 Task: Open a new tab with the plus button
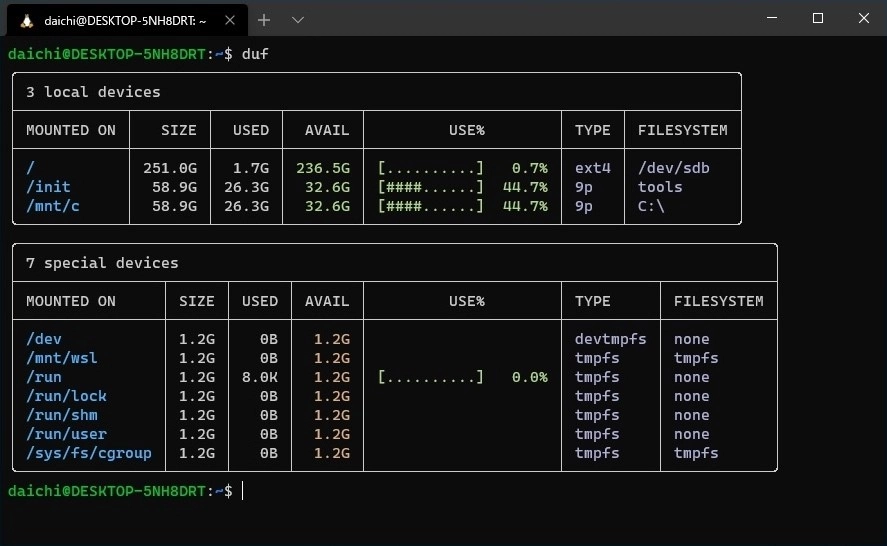(x=264, y=20)
